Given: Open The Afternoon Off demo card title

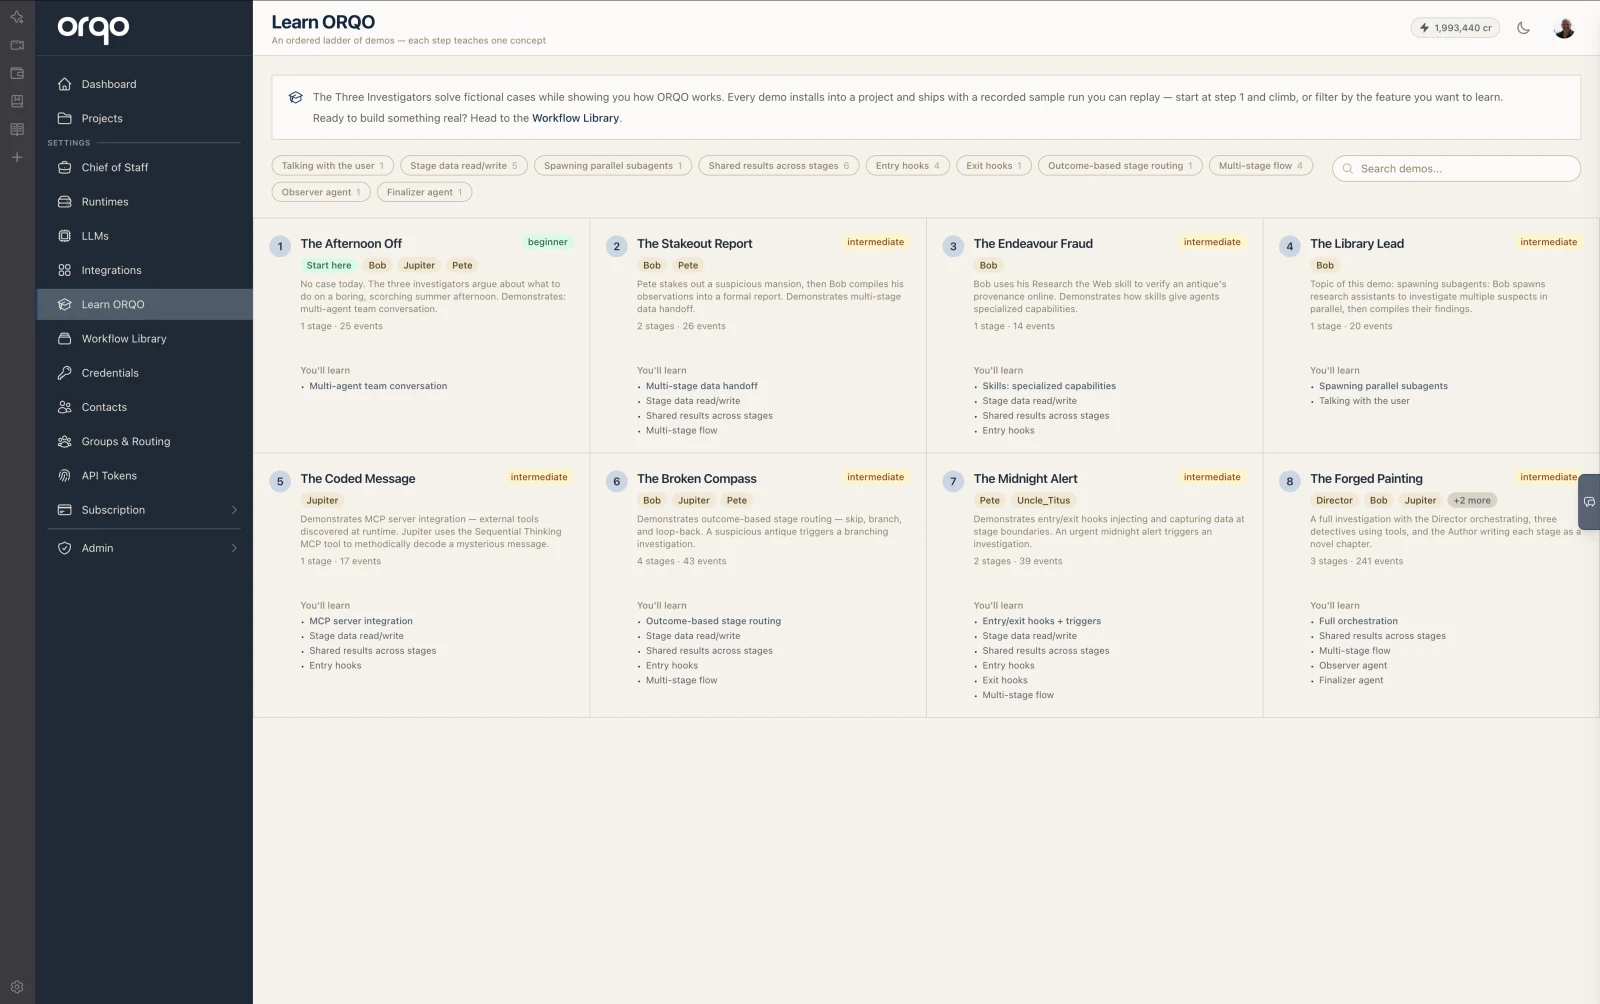Looking at the screenshot, I should tap(351, 243).
